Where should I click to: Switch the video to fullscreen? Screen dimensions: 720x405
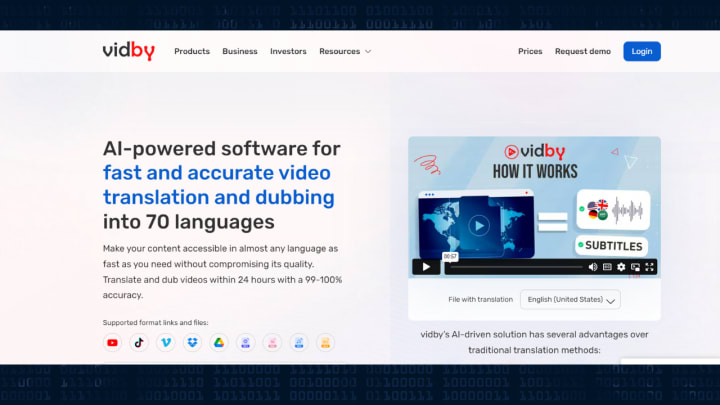click(649, 267)
